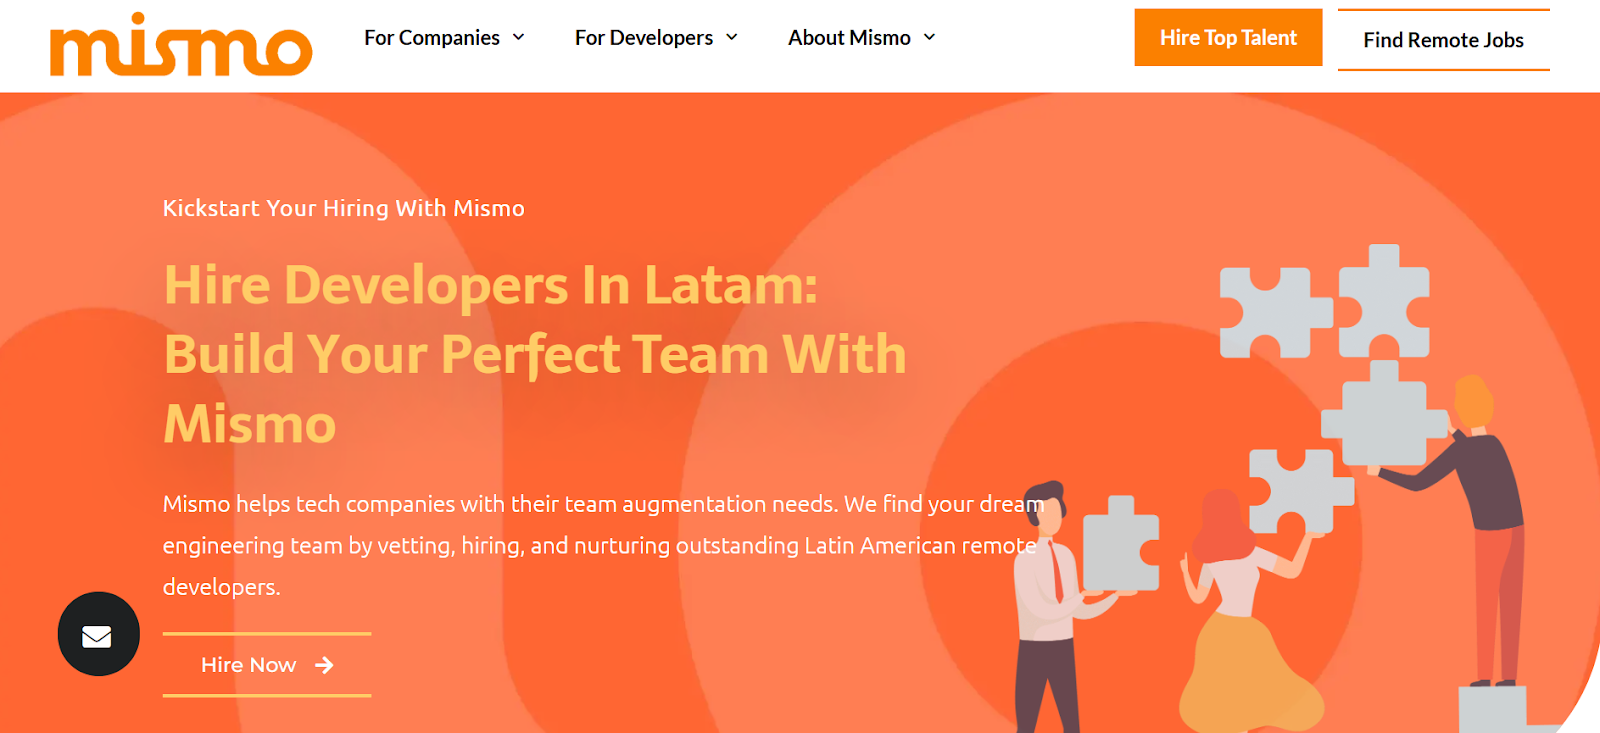Click the Hire Top Talent button

click(1228, 38)
